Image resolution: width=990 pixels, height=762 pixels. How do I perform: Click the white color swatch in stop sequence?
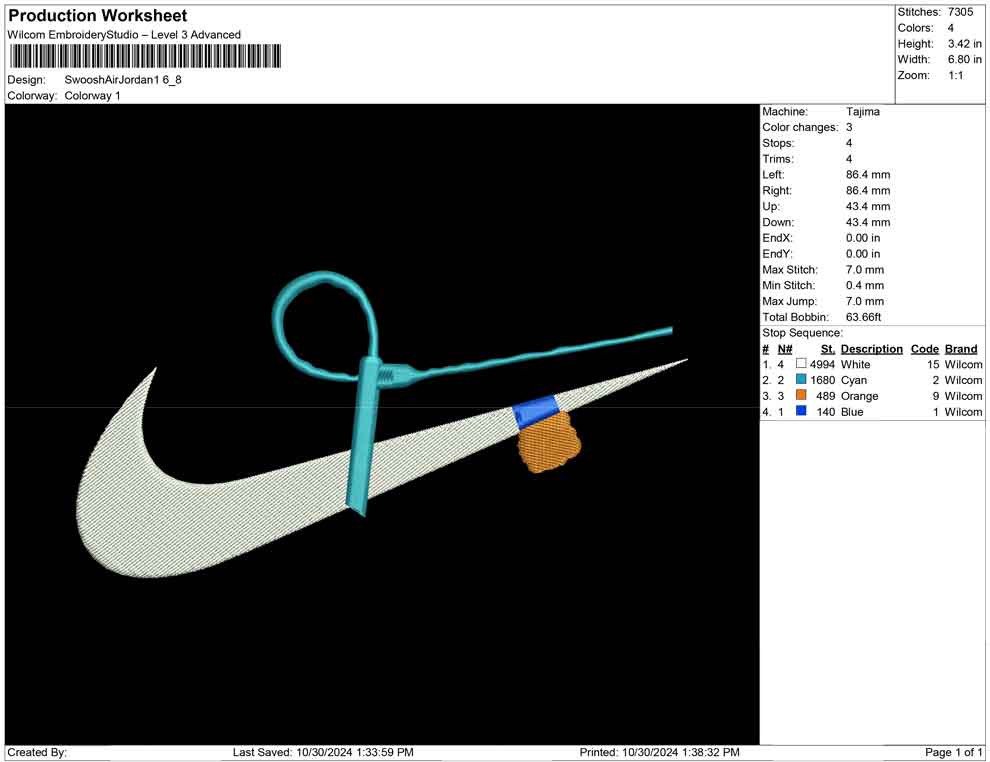[x=801, y=365]
